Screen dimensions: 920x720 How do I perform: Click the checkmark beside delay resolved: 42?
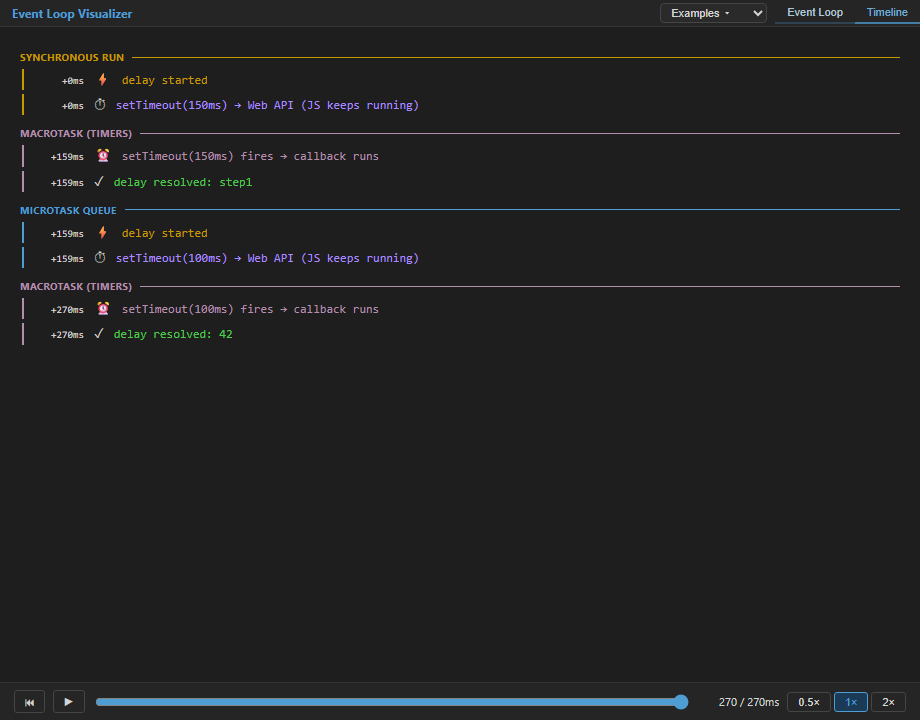pyautogui.click(x=99, y=333)
